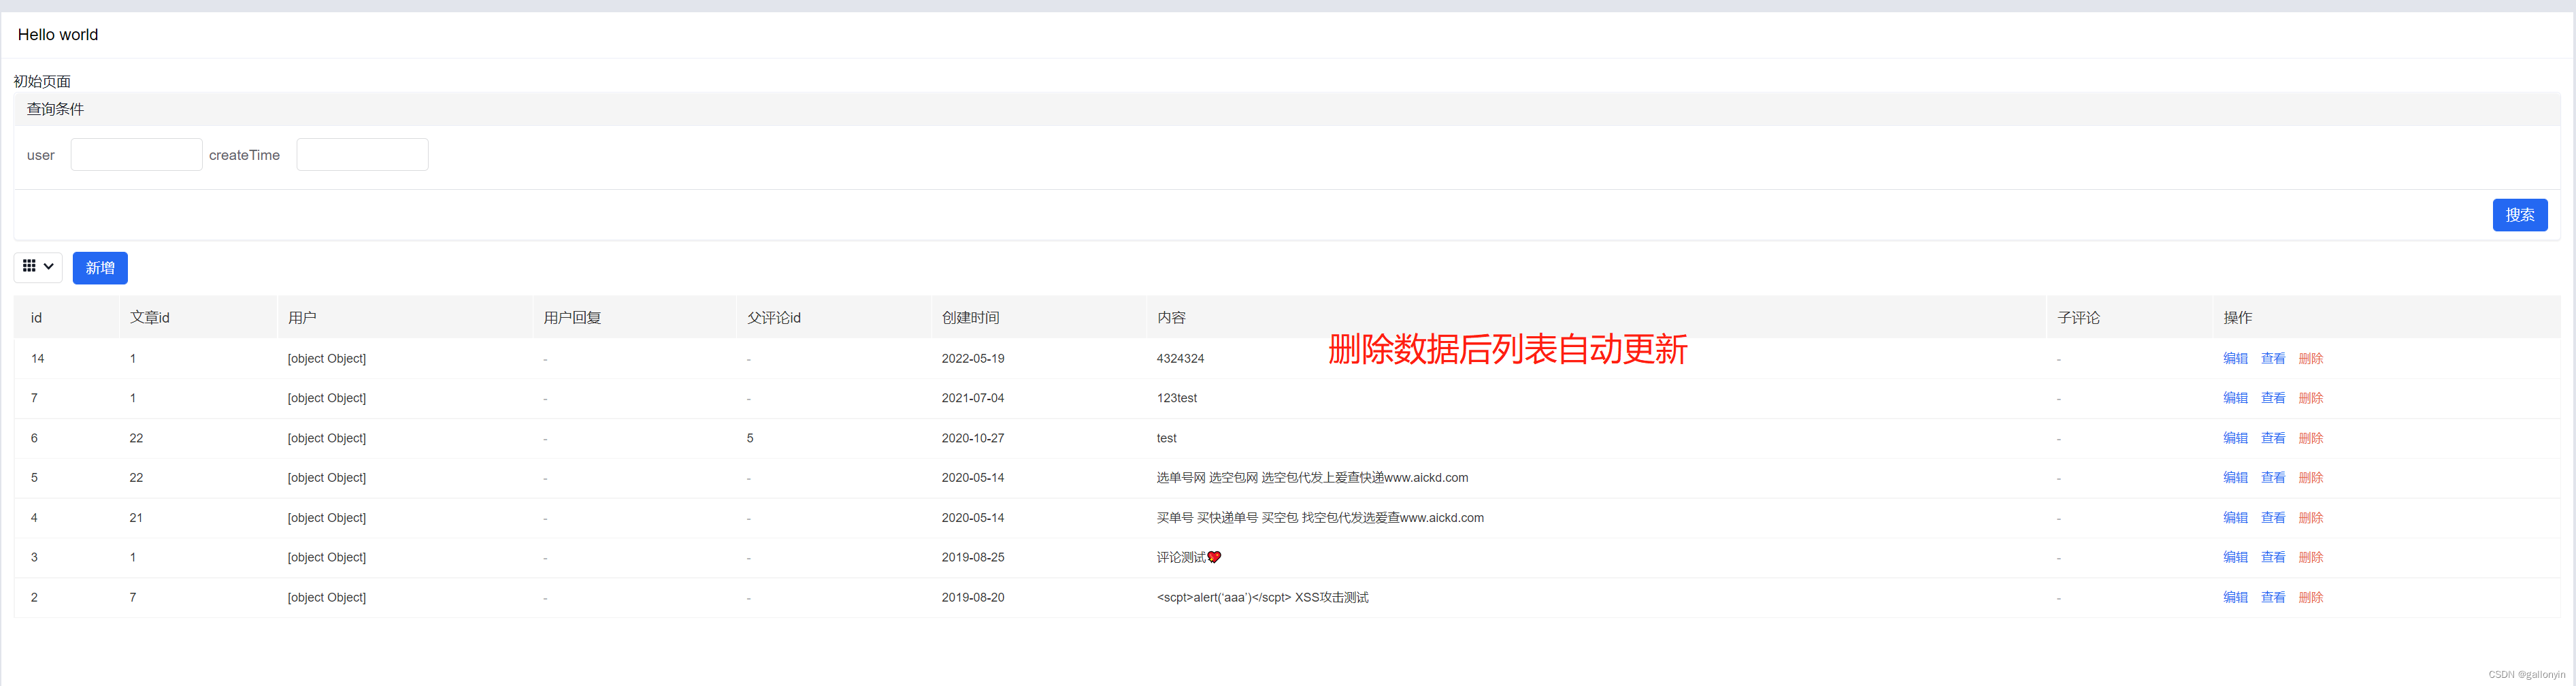This screenshot has height=686, width=2576.
Task: Click 删除 on the XSS攻击测试 row
Action: click(2311, 597)
